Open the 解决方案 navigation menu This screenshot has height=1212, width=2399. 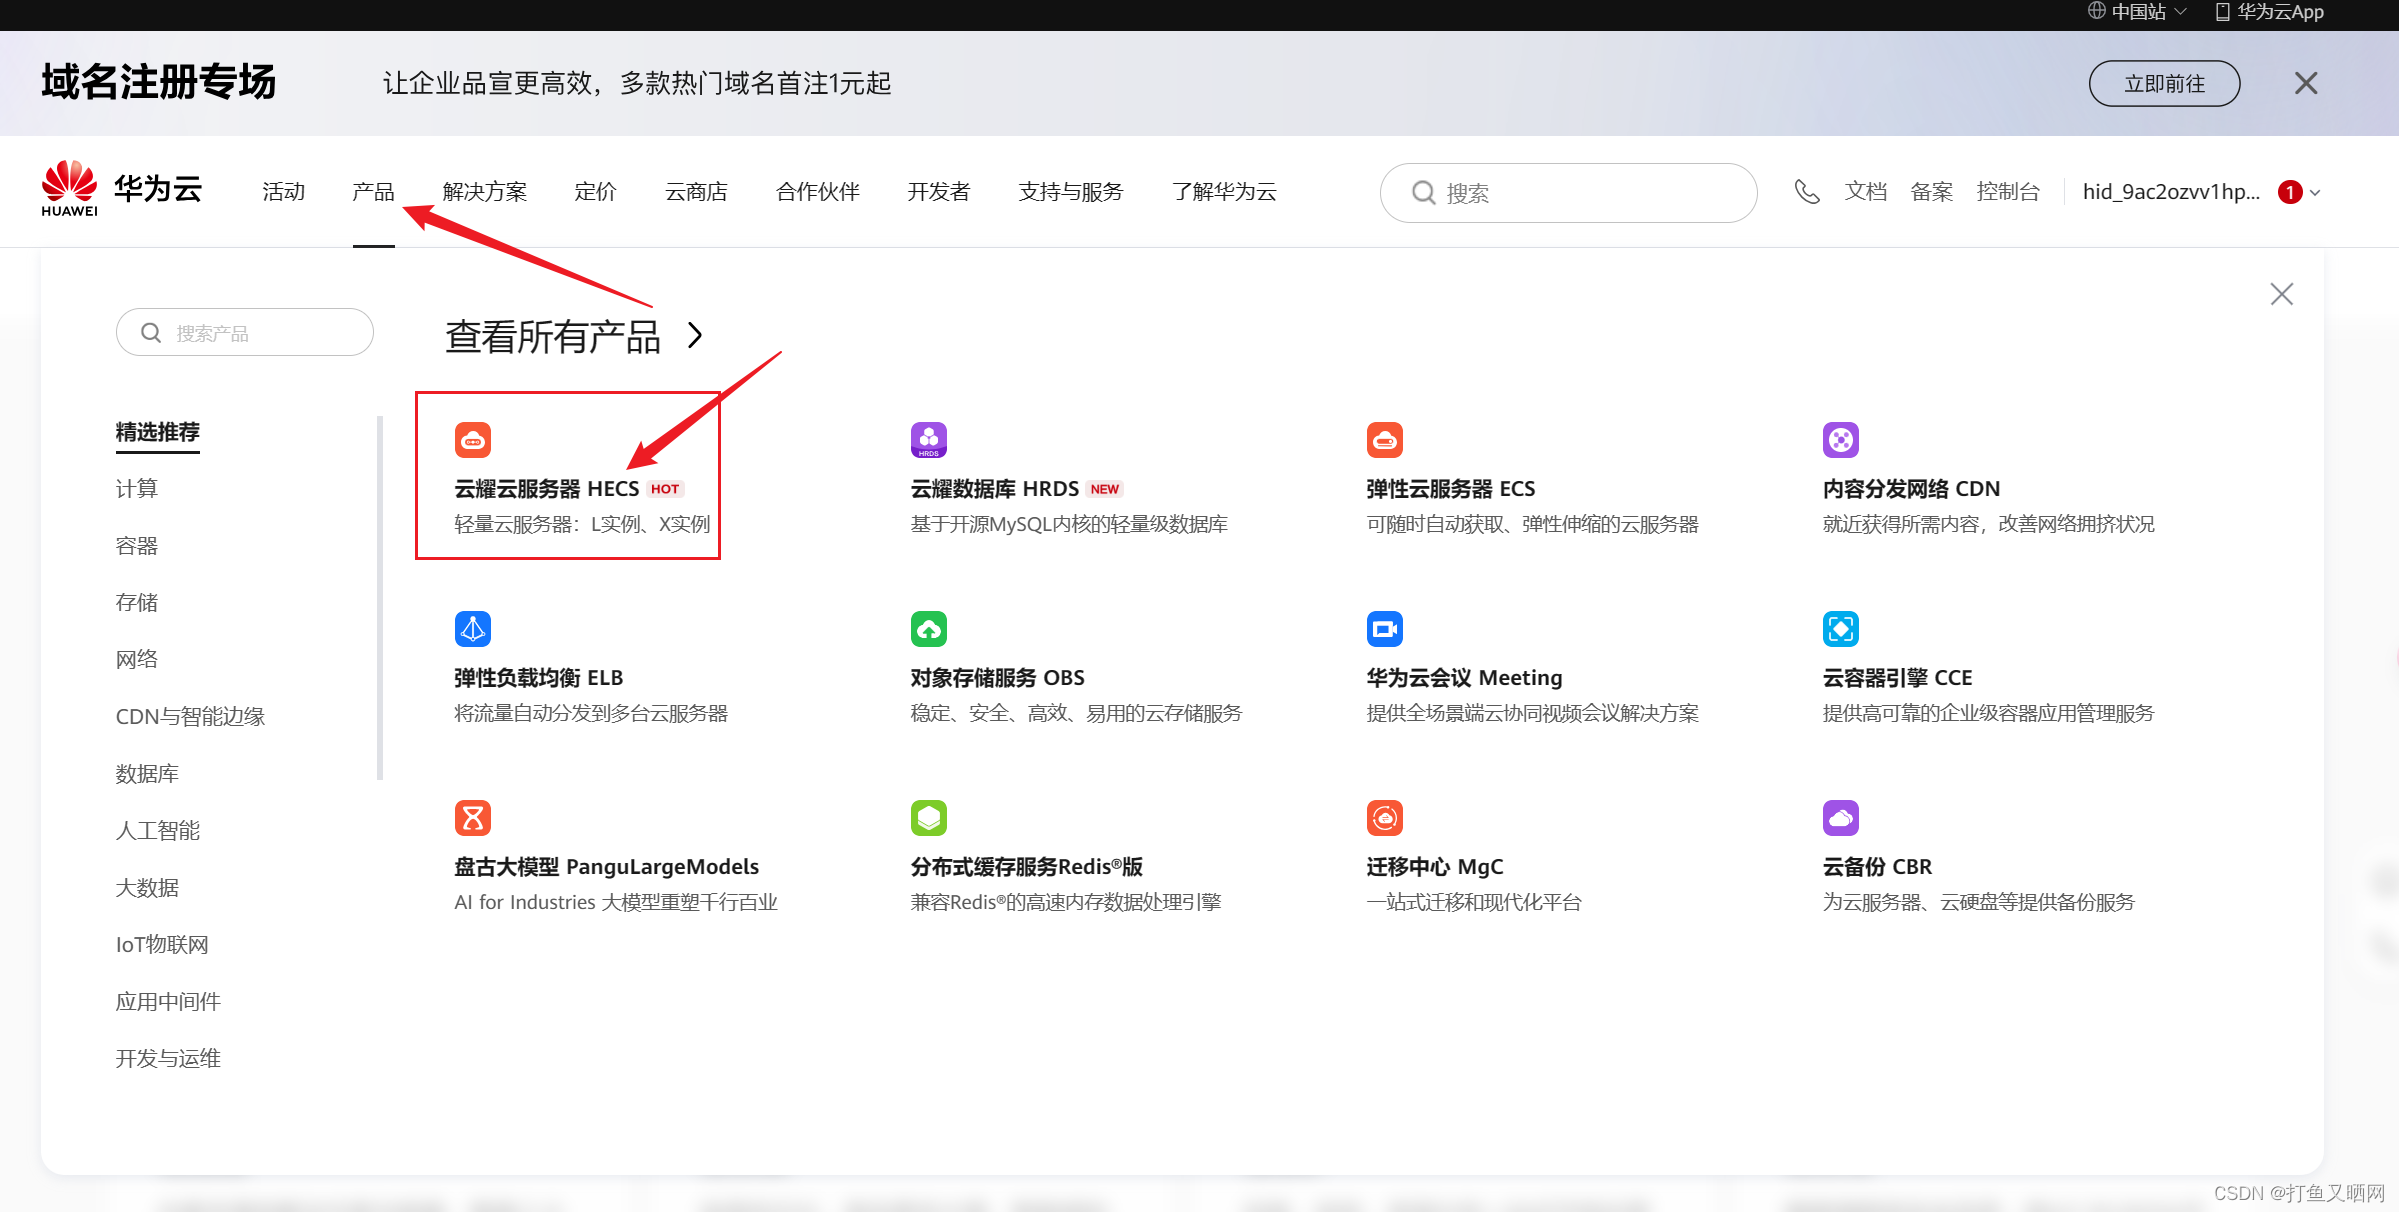(484, 192)
